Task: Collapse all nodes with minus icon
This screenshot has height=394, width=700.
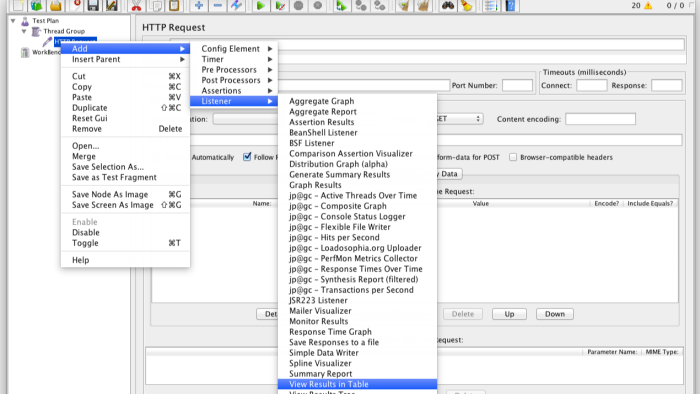Action: pyautogui.click(x=217, y=5)
